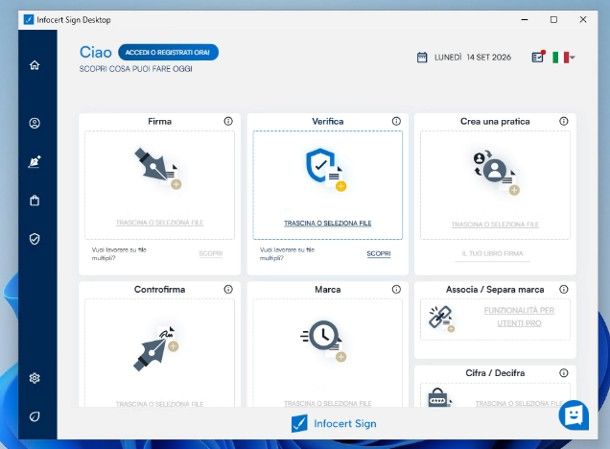Maximize the Infocert Sign Desktop window
The height and width of the screenshot is (449, 610).
(x=554, y=19)
